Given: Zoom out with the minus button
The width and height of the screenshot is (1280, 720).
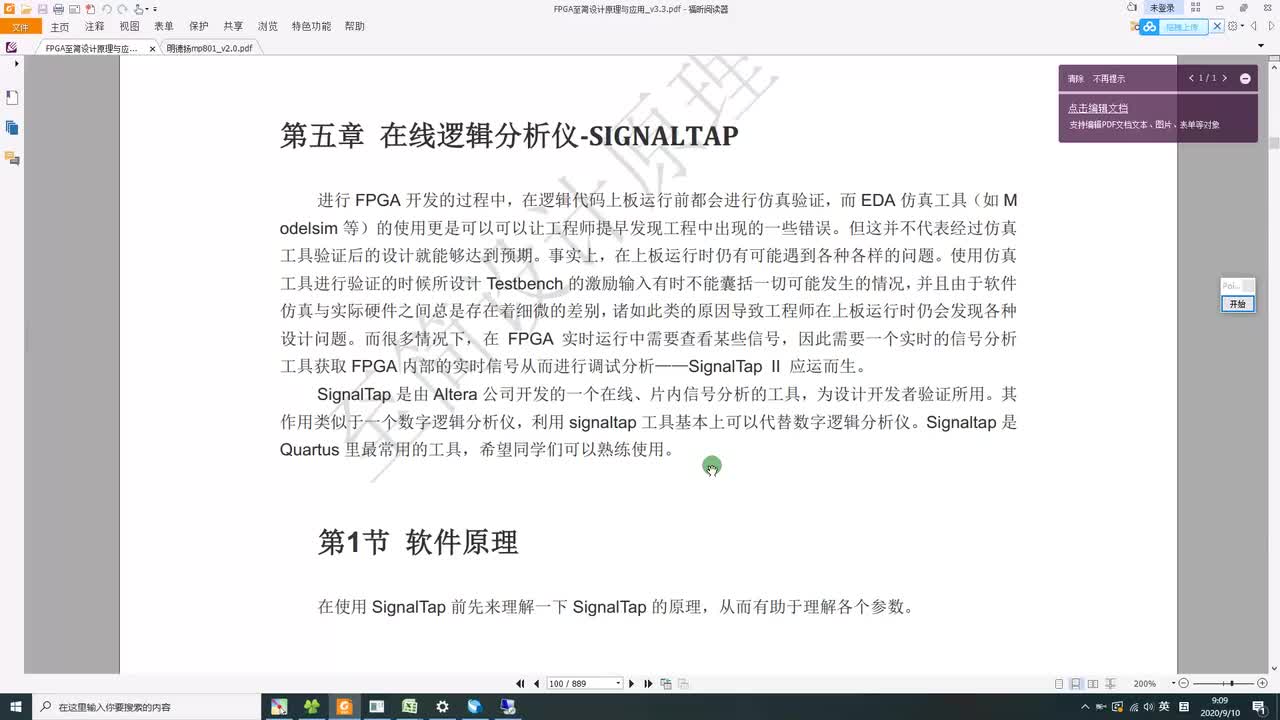Looking at the screenshot, I should (x=1184, y=683).
